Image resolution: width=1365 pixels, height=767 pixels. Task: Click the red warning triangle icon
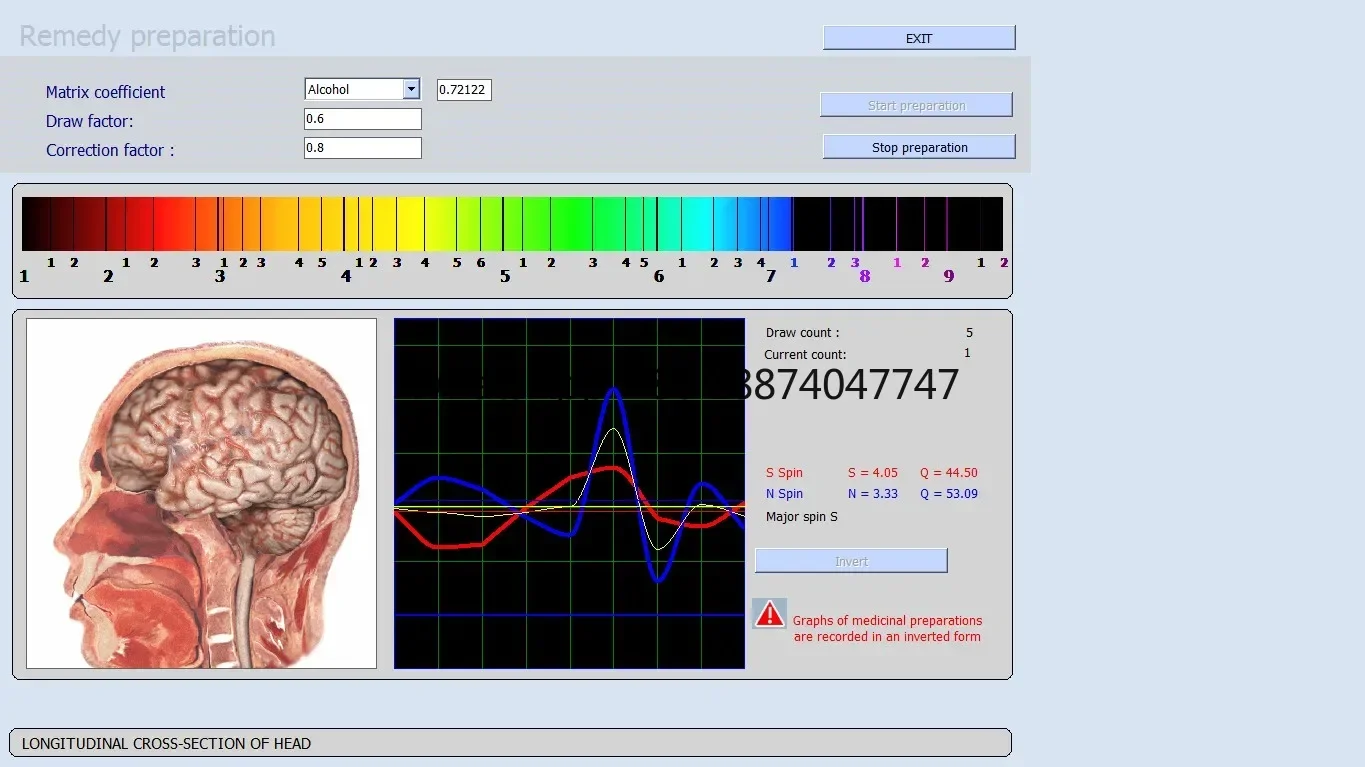click(769, 614)
